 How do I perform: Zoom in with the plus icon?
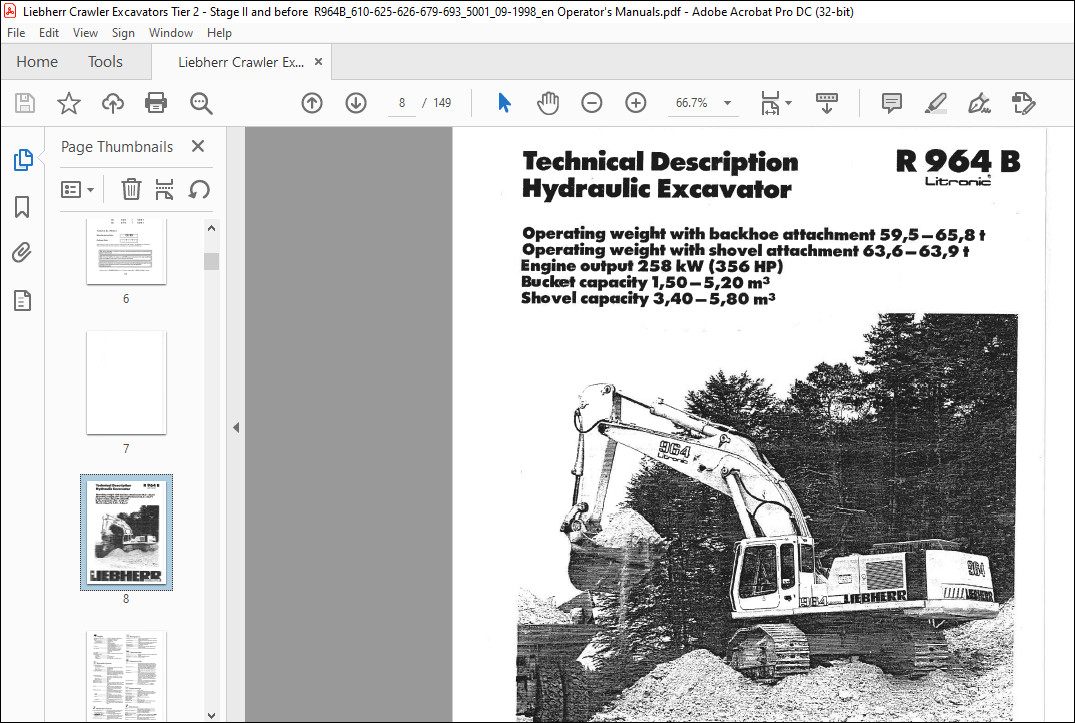tap(636, 103)
